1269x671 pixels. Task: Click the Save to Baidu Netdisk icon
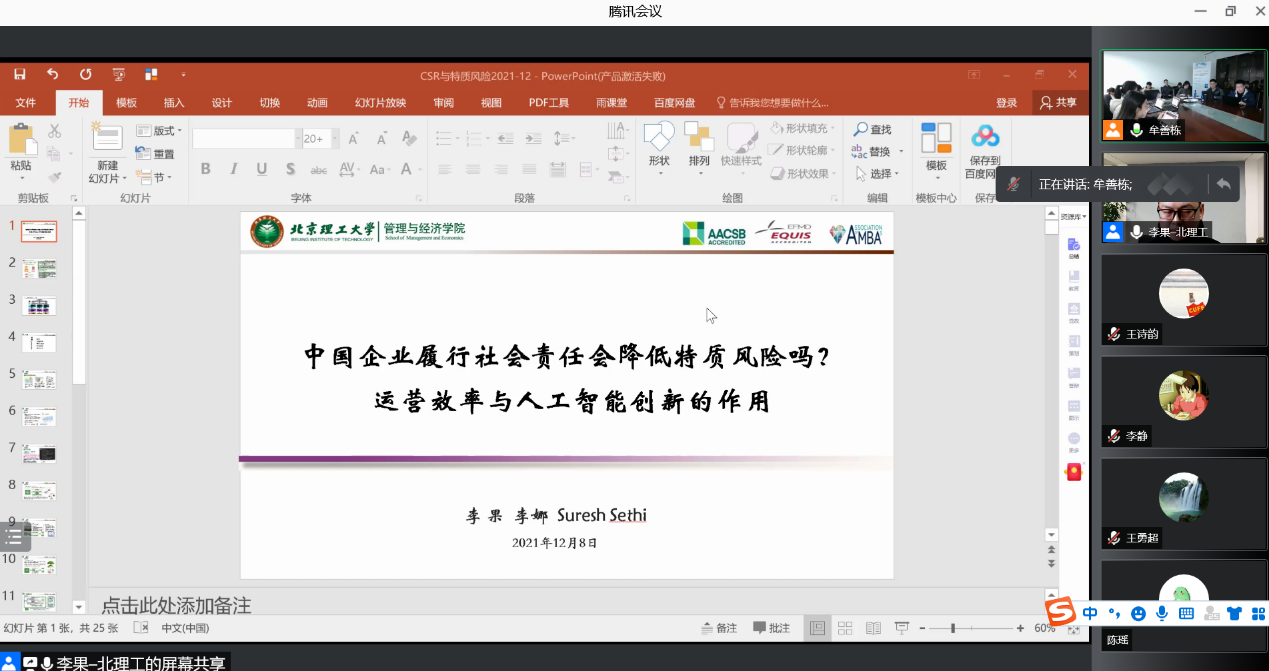point(985,137)
